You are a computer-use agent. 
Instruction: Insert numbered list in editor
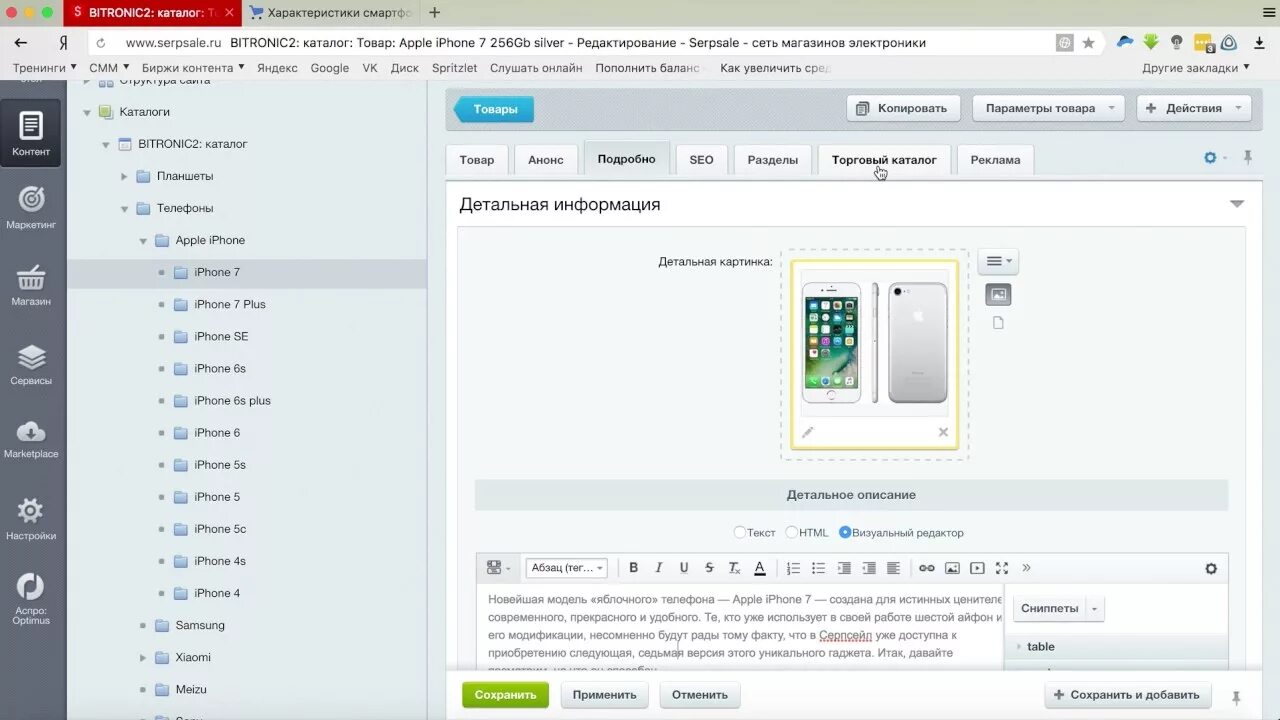793,568
